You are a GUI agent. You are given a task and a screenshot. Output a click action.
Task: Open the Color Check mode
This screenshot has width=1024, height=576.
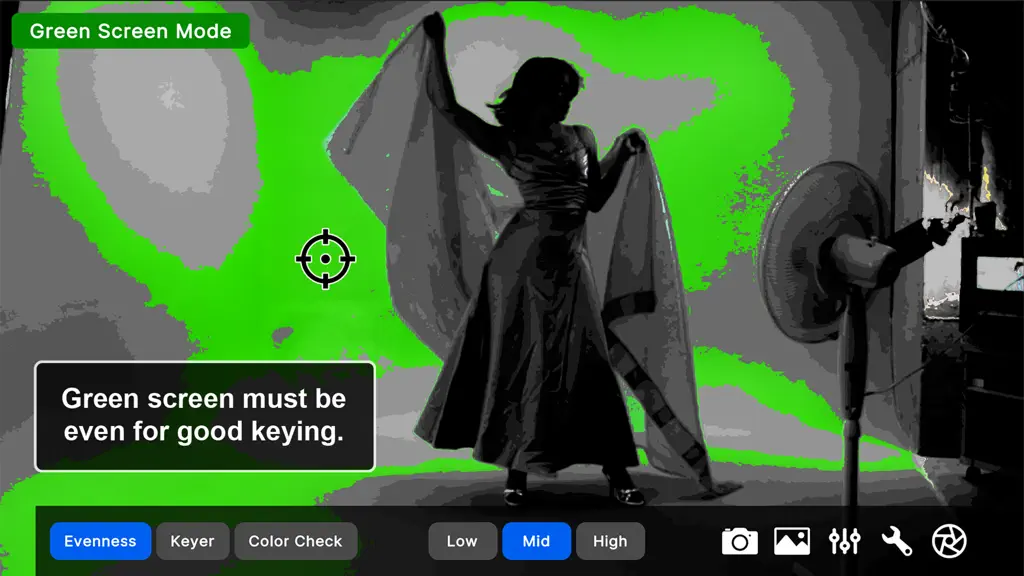tap(295, 541)
